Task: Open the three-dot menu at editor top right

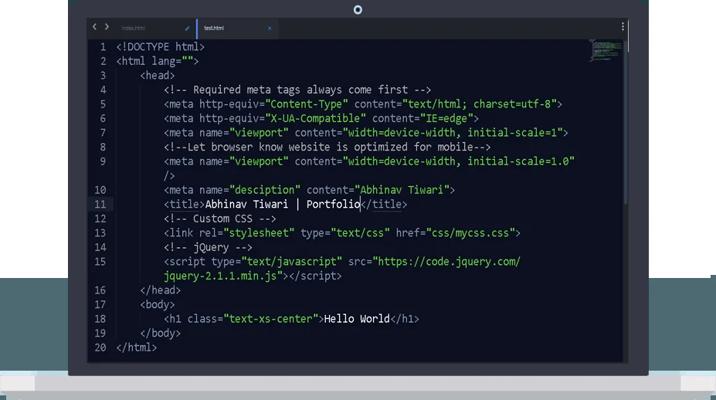Action: [622, 27]
